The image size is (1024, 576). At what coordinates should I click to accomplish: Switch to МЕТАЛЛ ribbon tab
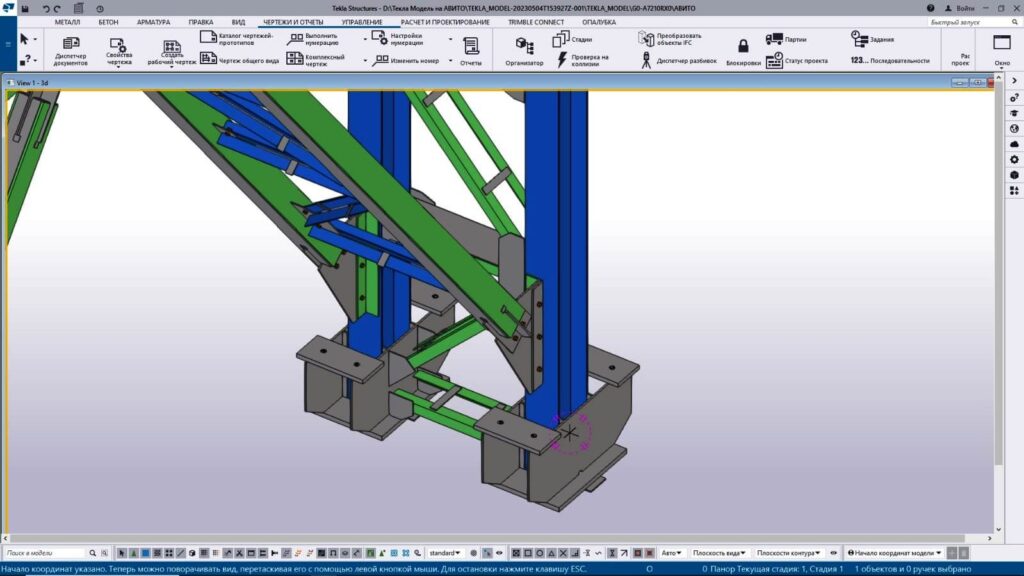pos(67,22)
